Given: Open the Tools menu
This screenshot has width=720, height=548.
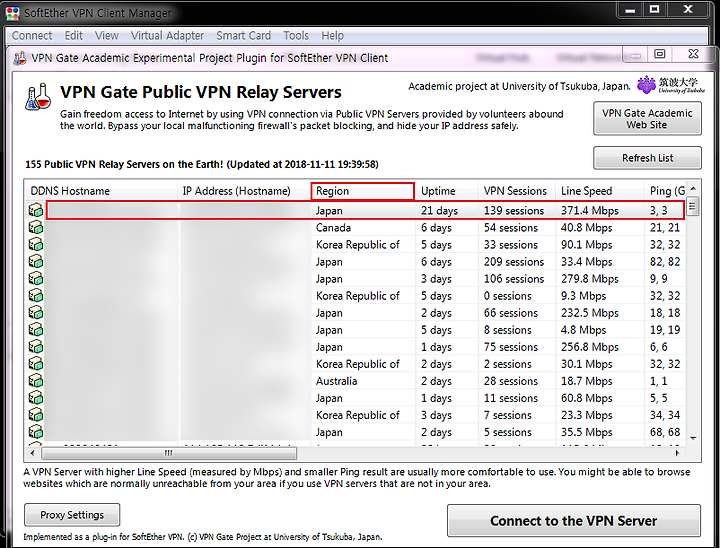Looking at the screenshot, I should pos(296,35).
